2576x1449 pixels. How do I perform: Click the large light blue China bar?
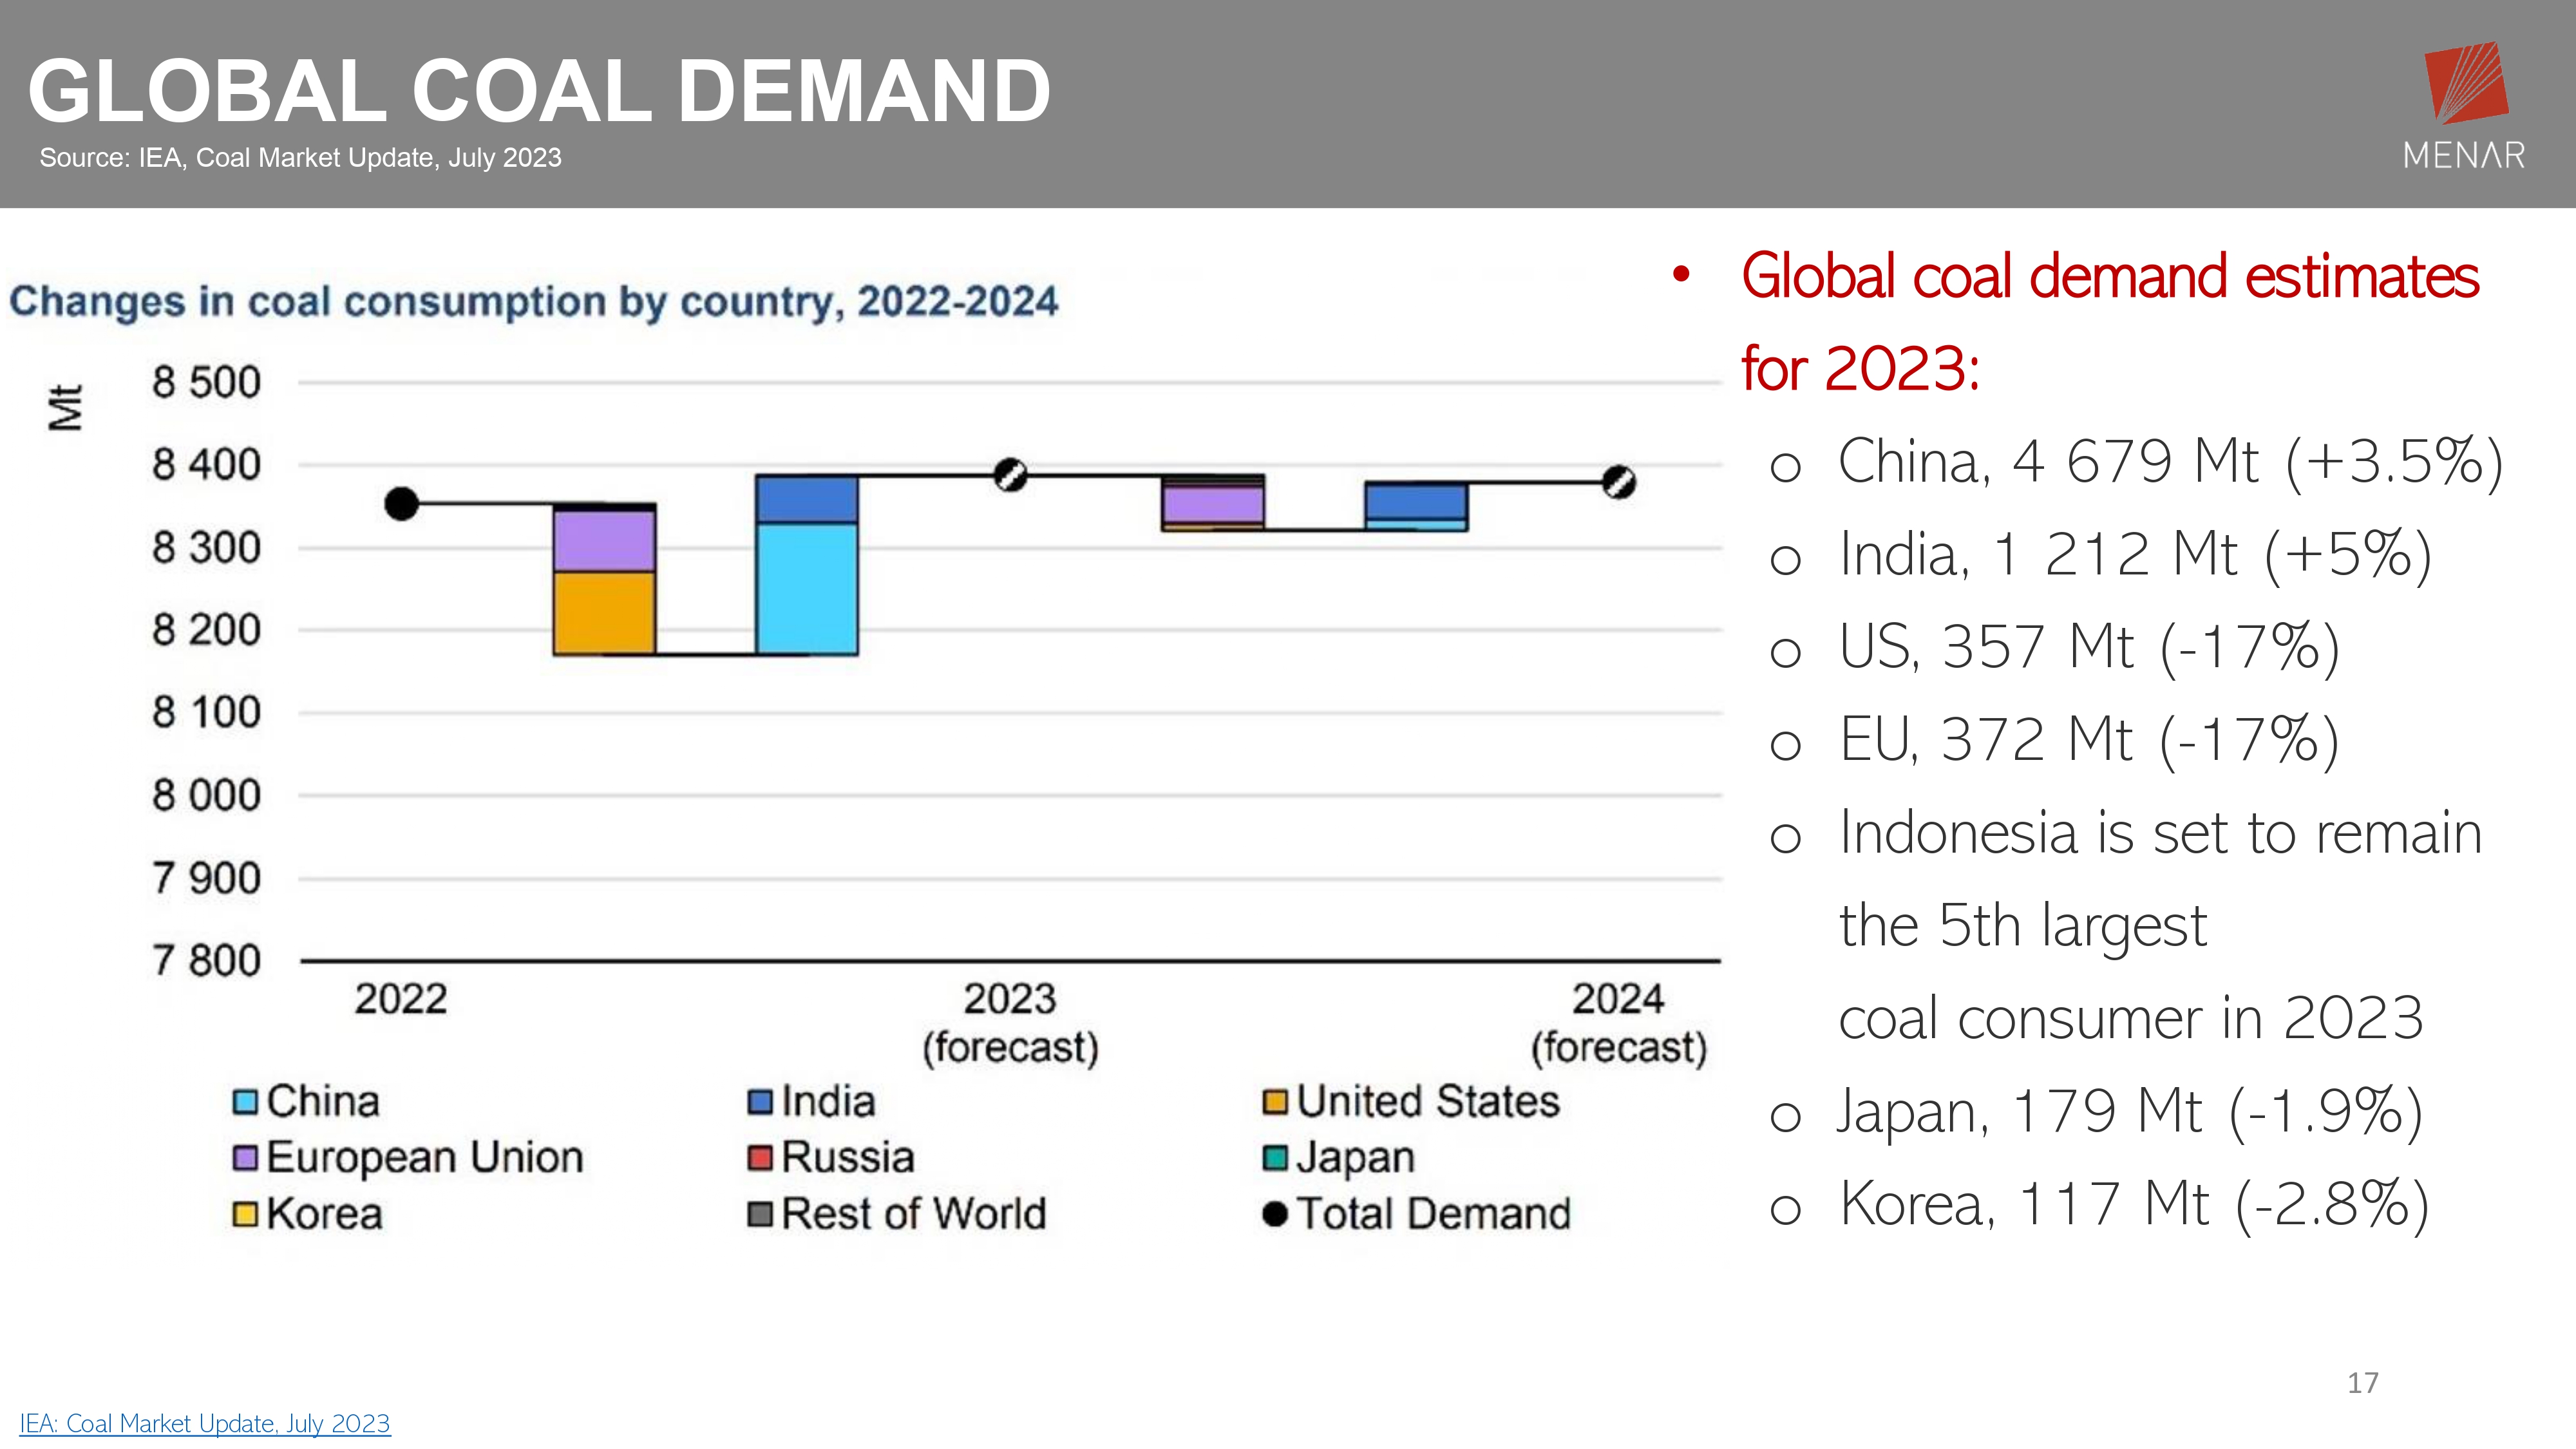pyautogui.click(x=807, y=588)
